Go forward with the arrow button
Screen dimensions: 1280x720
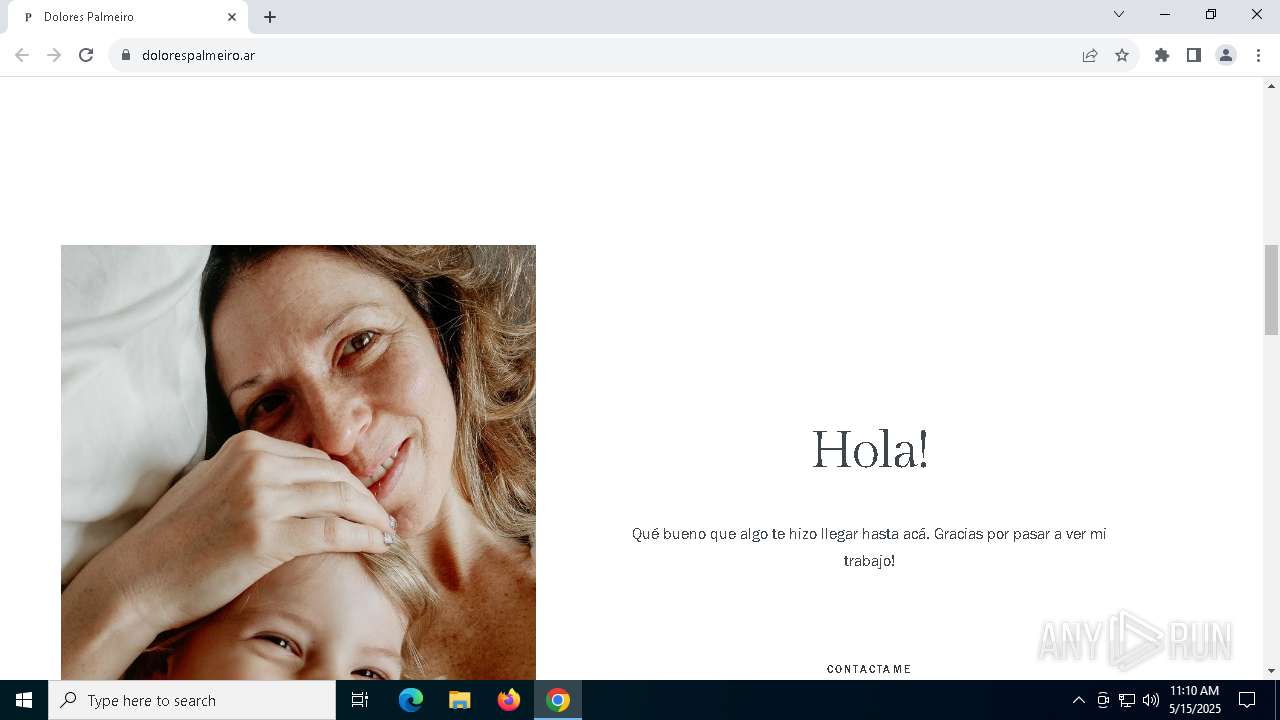(x=54, y=55)
